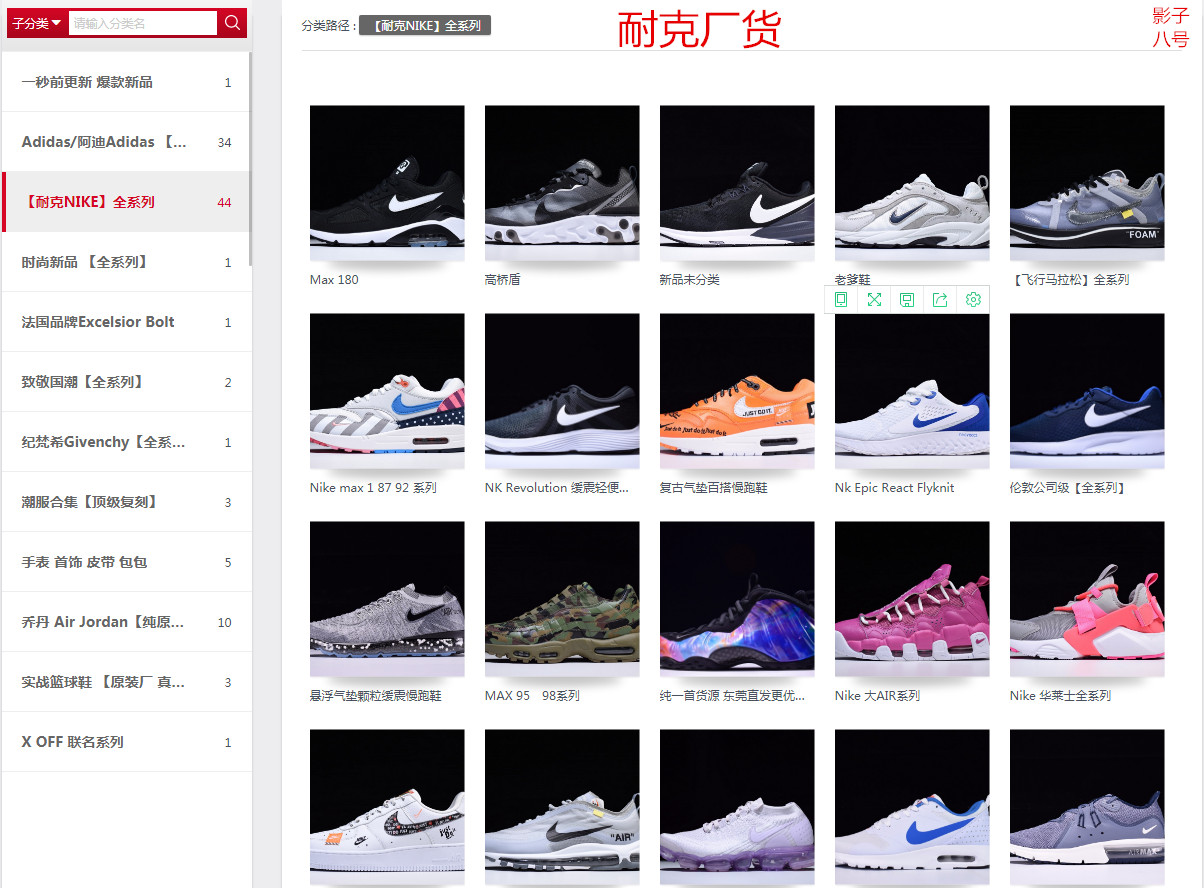Open the white shoe with blue swoosh, bottom row
Viewport: 1204px width, 888px height.
(x=912, y=807)
